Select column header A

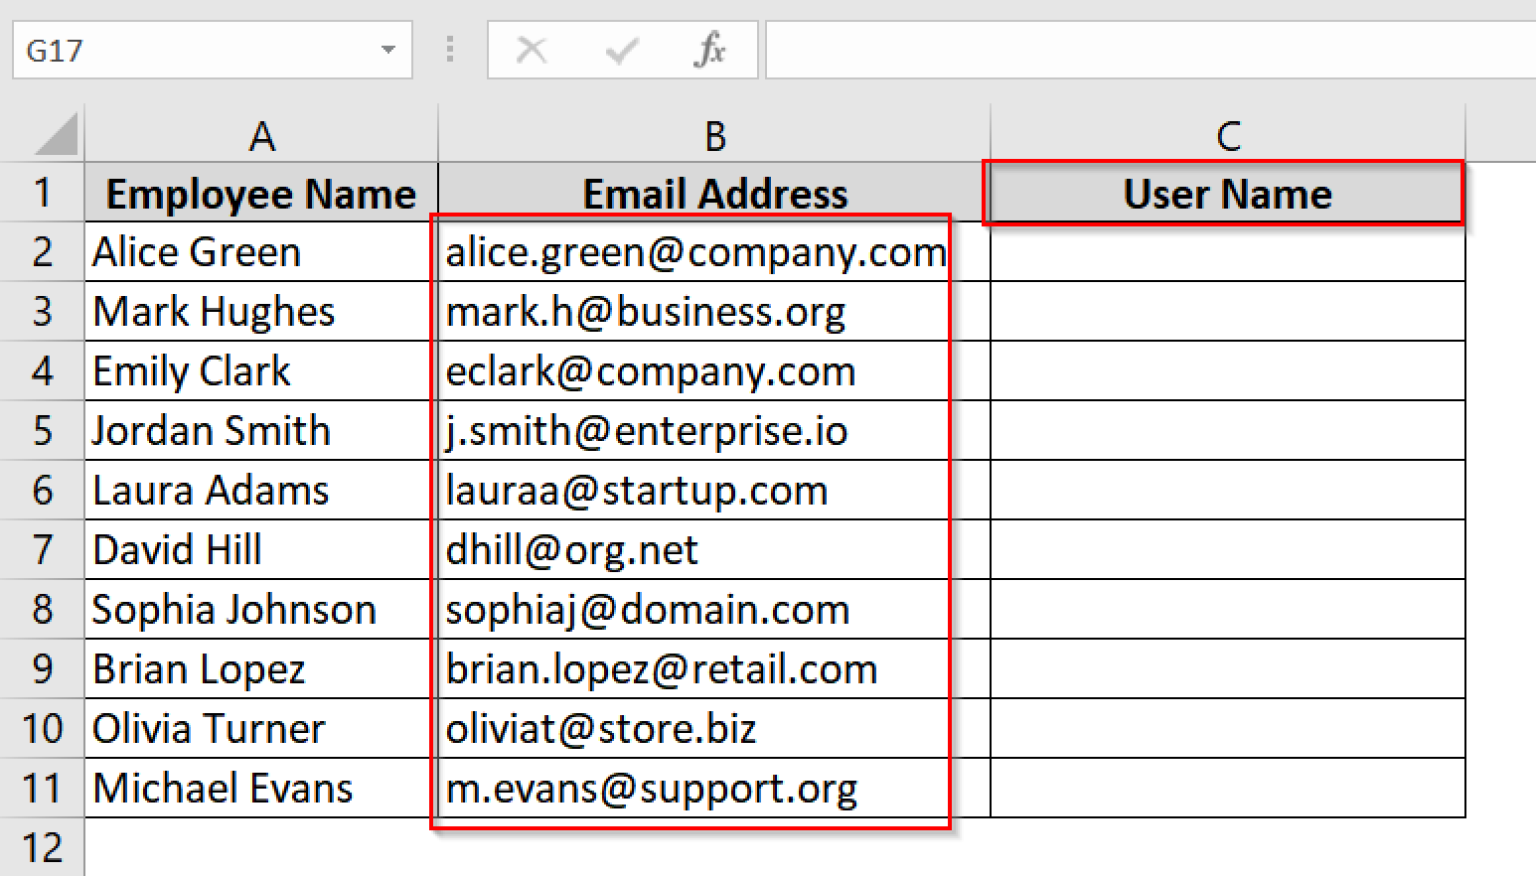(x=260, y=134)
